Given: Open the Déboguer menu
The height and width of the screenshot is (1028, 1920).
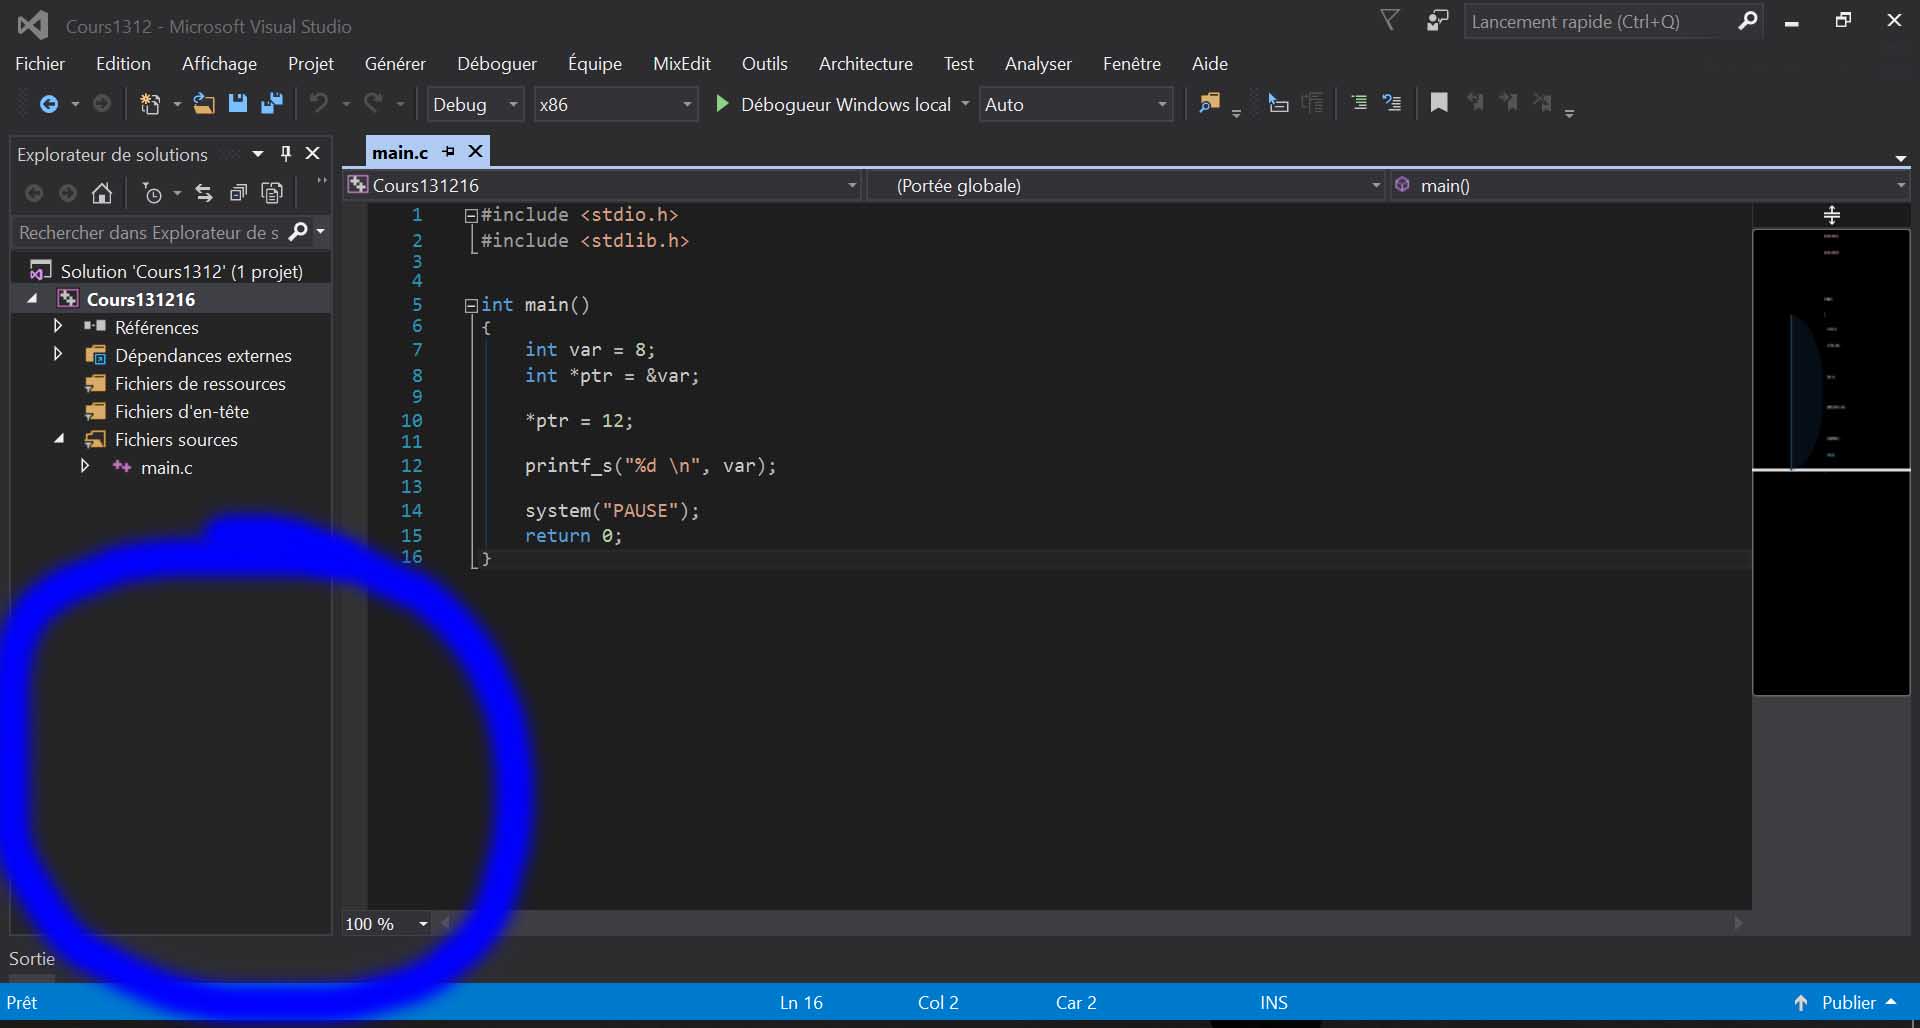Looking at the screenshot, I should [x=497, y=63].
